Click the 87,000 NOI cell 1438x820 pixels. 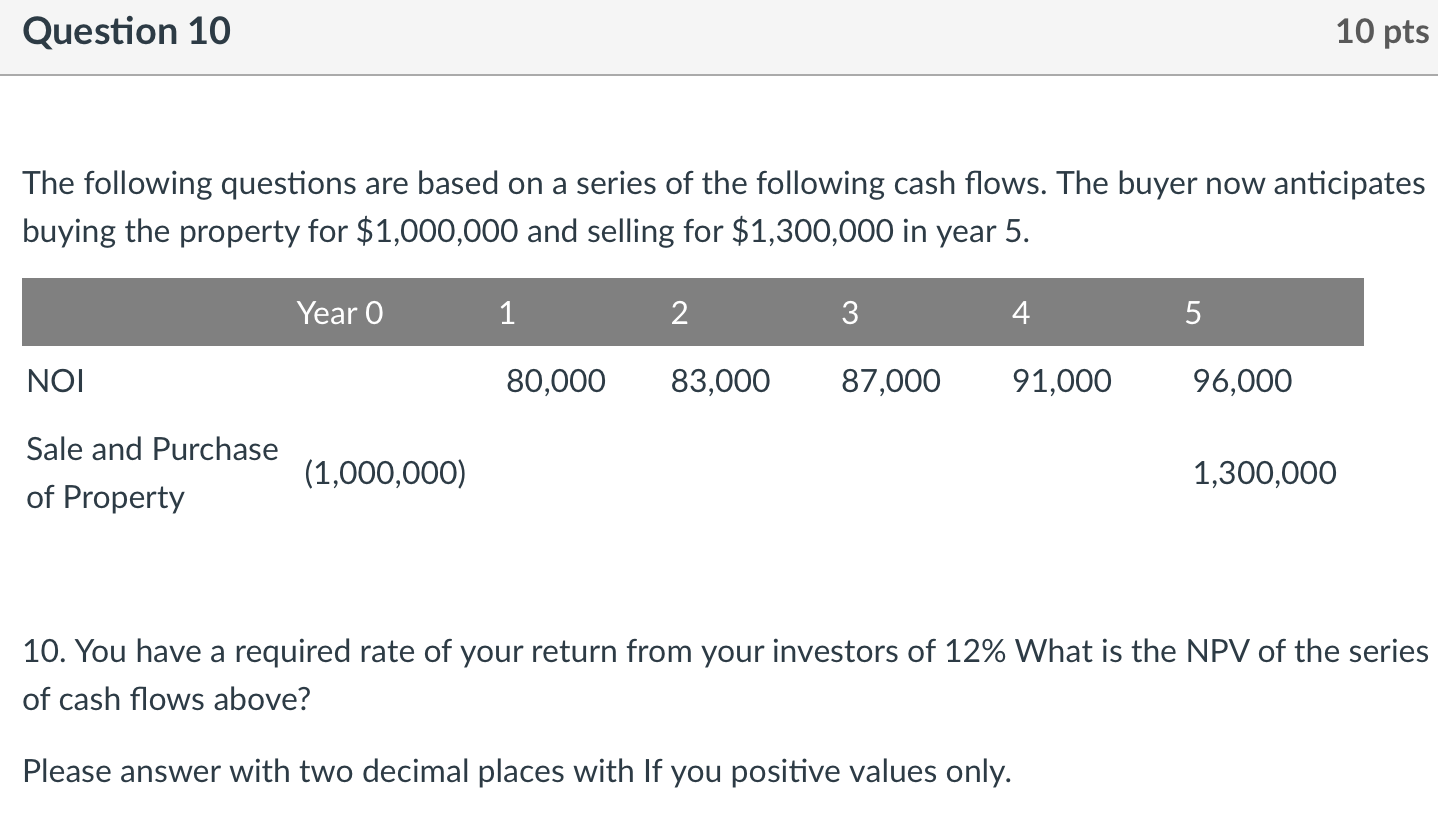[891, 381]
